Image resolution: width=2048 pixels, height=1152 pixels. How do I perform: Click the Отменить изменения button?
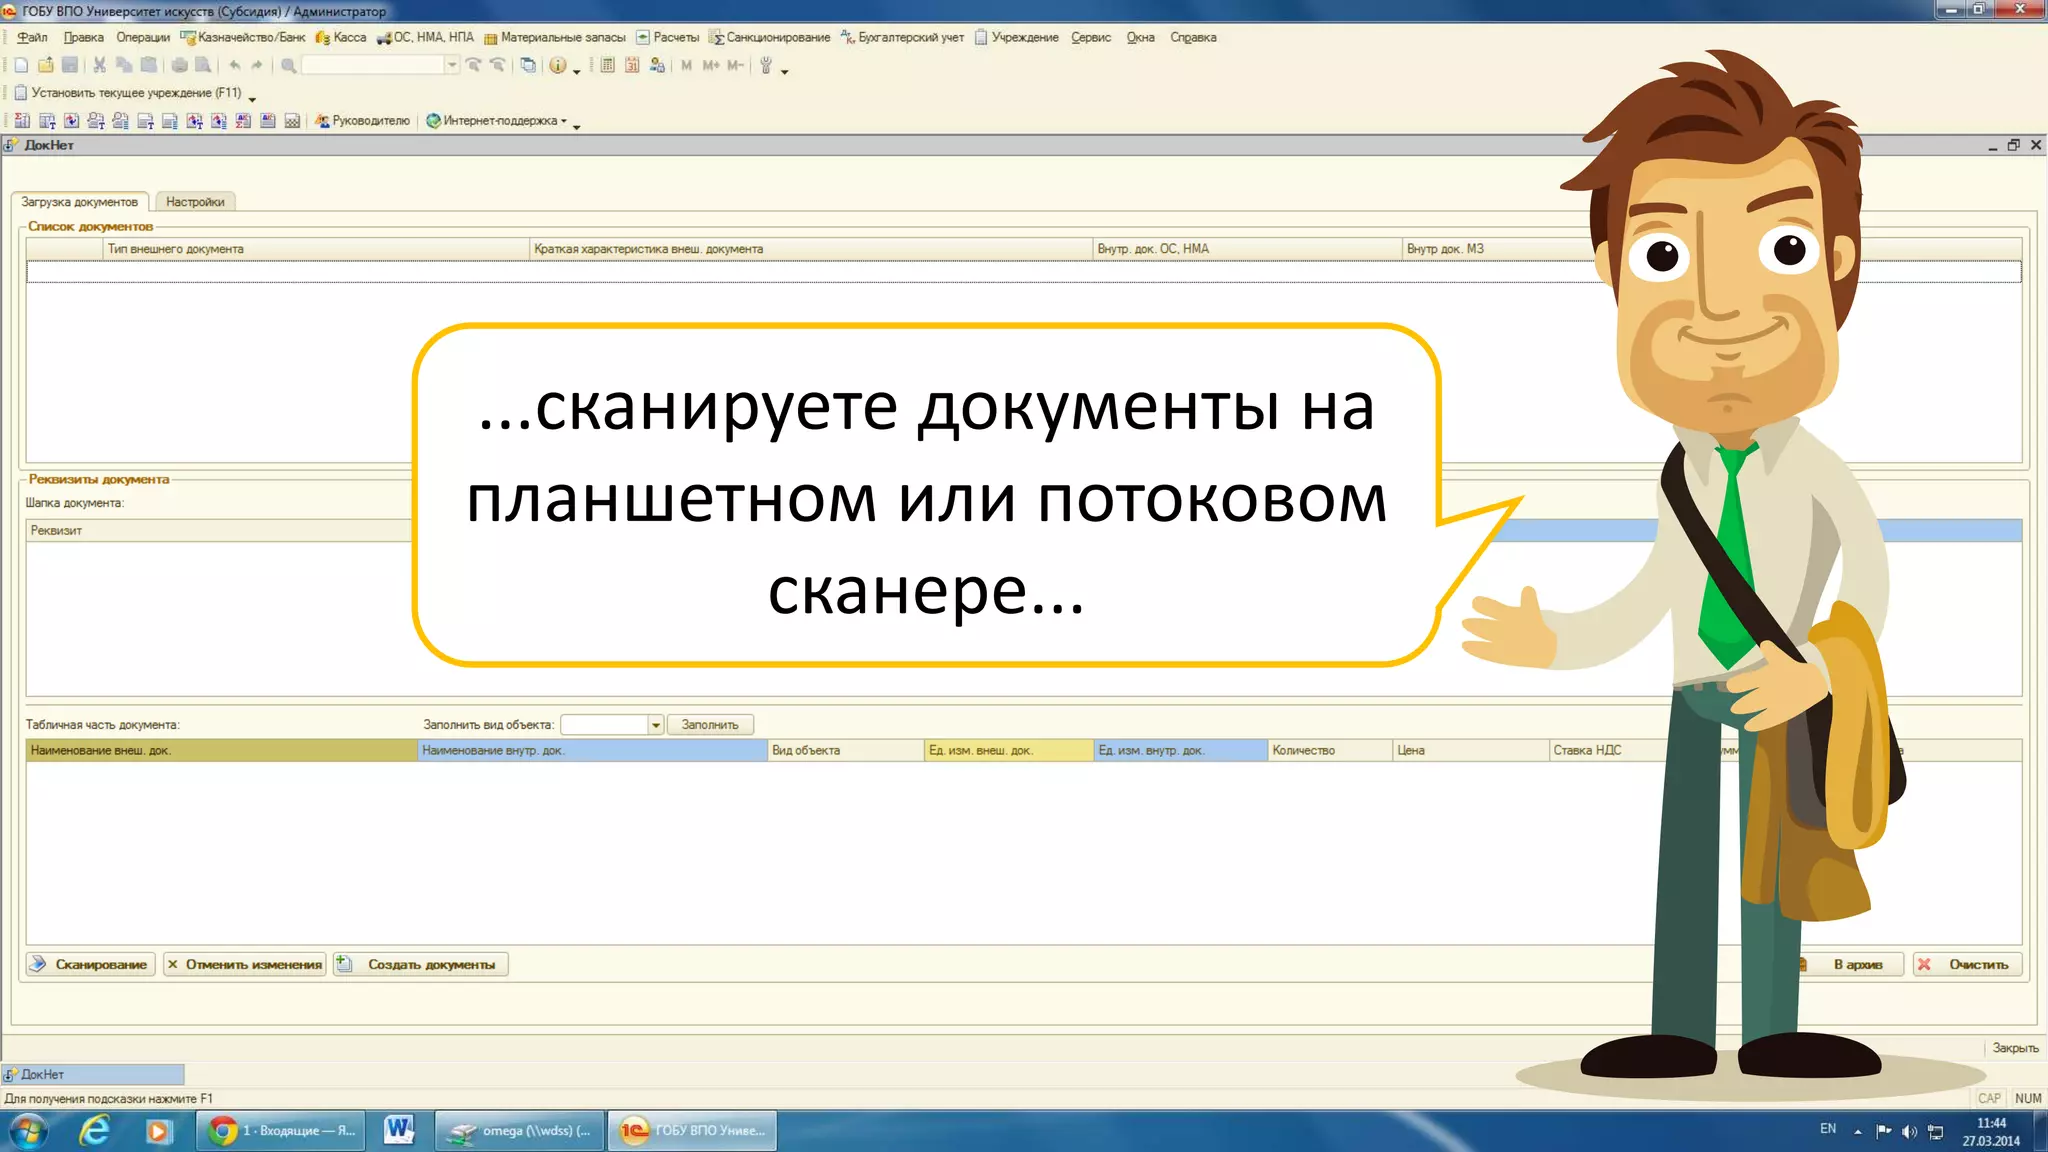point(245,965)
